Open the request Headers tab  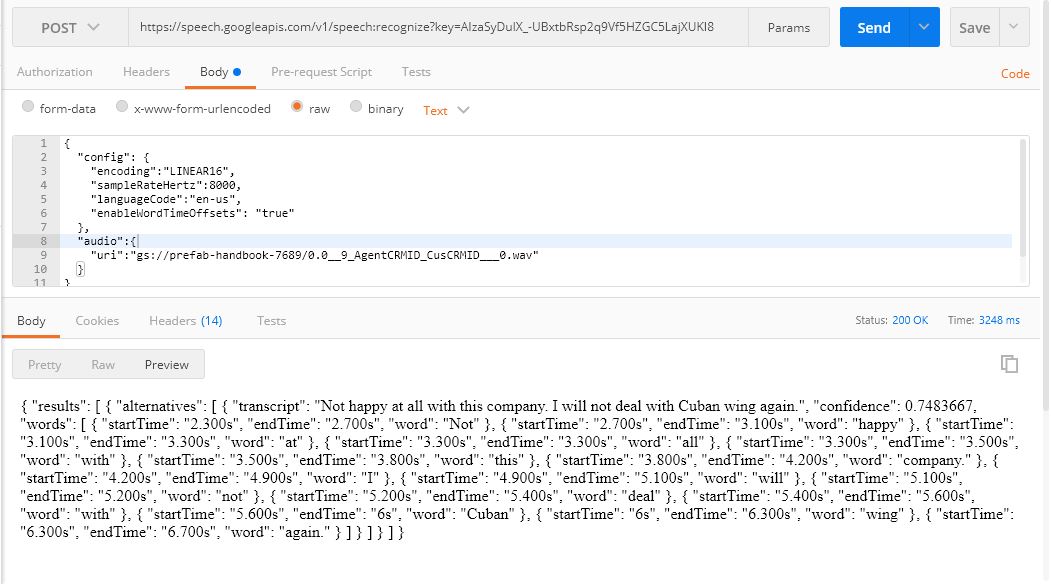[x=146, y=72]
